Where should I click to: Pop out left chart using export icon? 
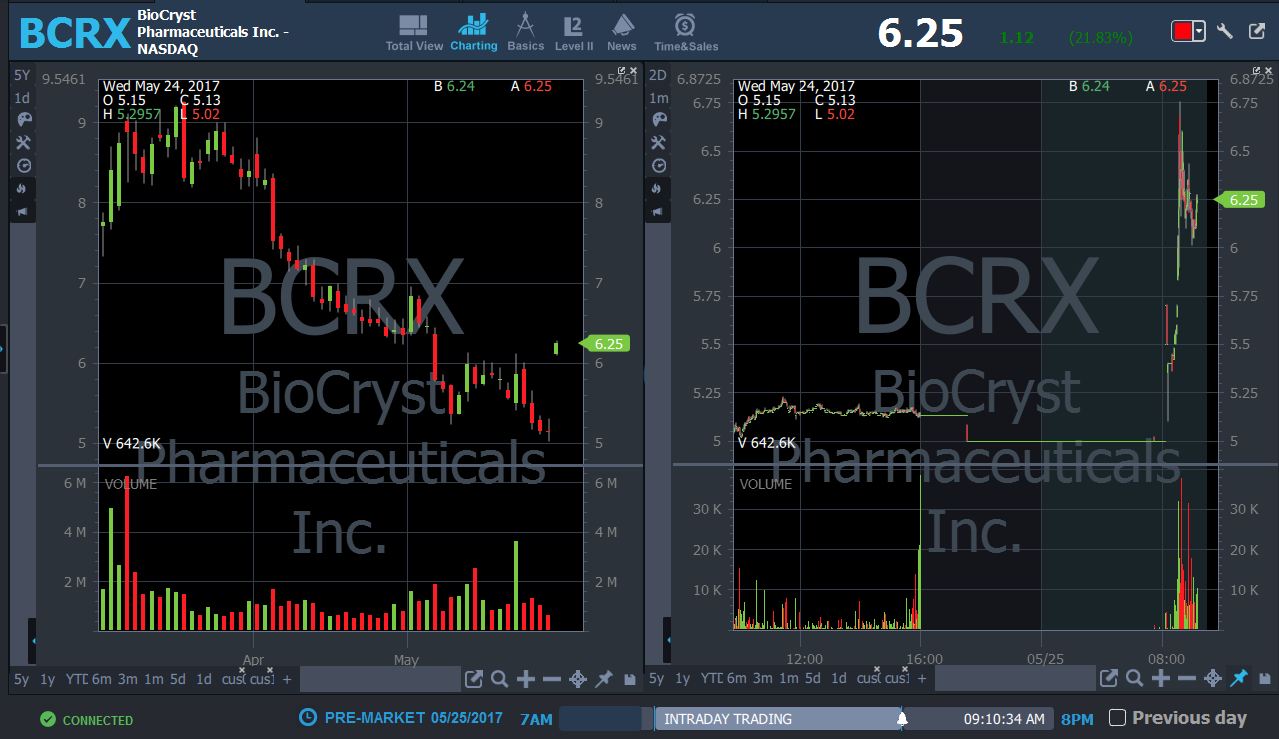474,679
